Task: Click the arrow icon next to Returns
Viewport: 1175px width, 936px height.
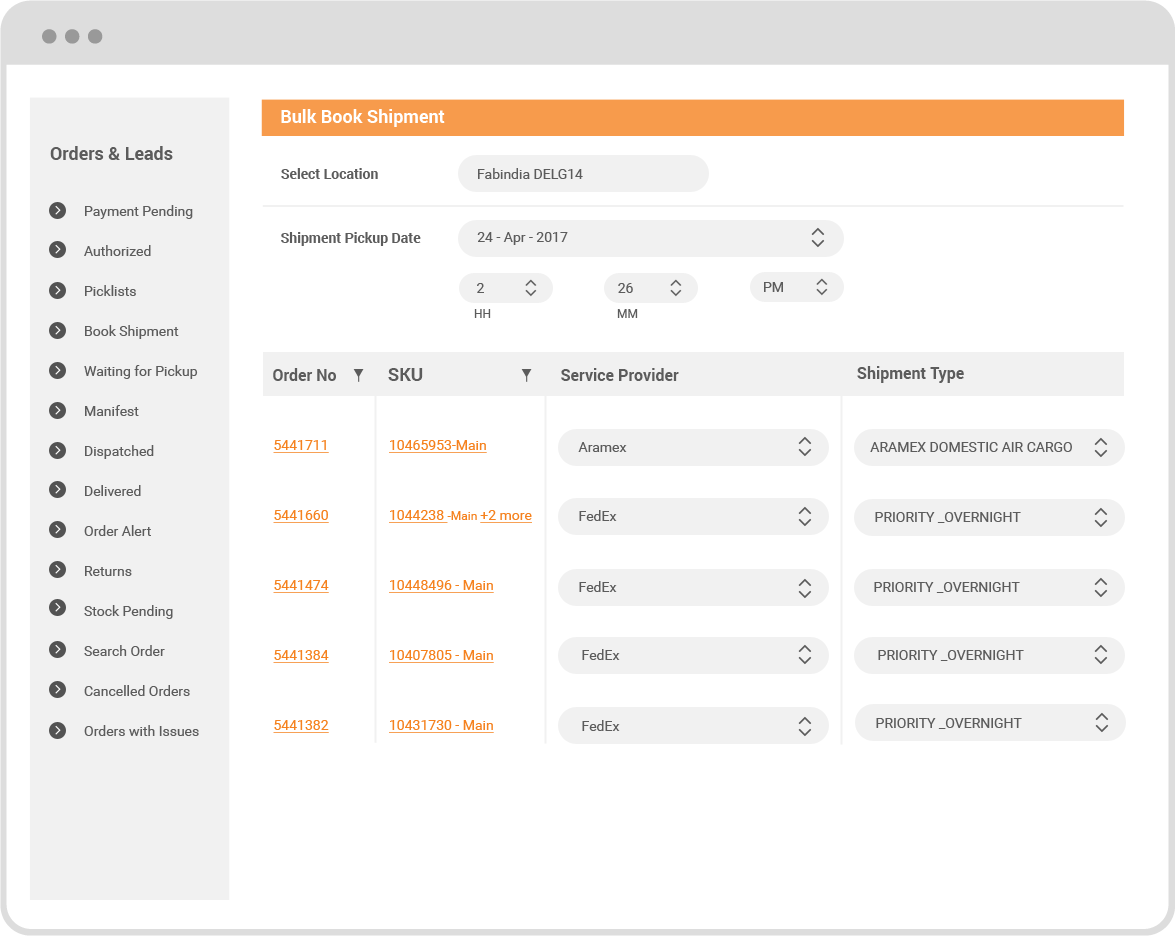Action: (58, 571)
